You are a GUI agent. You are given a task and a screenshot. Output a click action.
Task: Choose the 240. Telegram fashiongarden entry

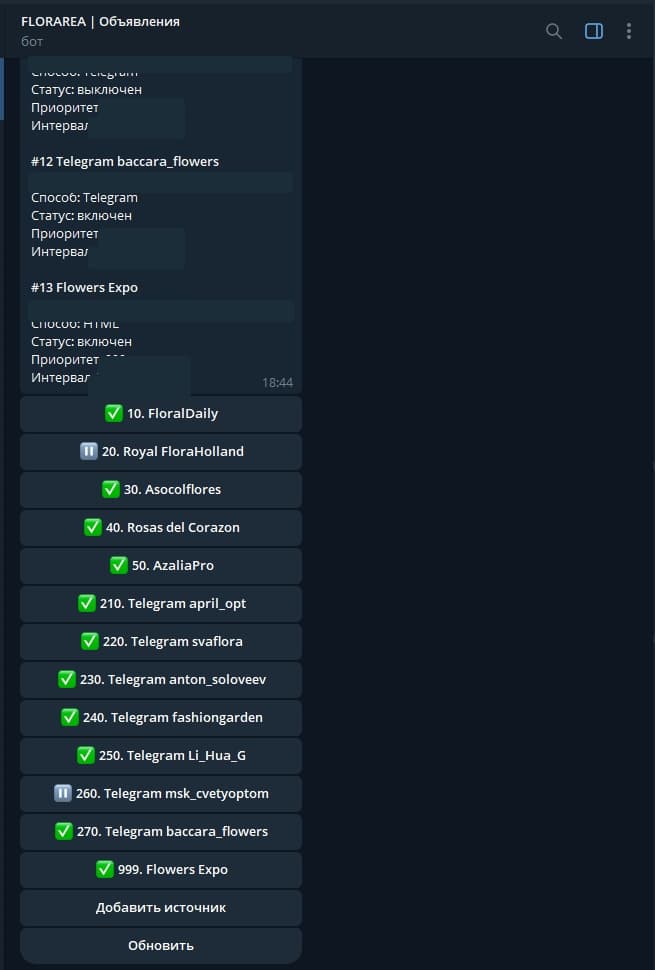click(161, 718)
